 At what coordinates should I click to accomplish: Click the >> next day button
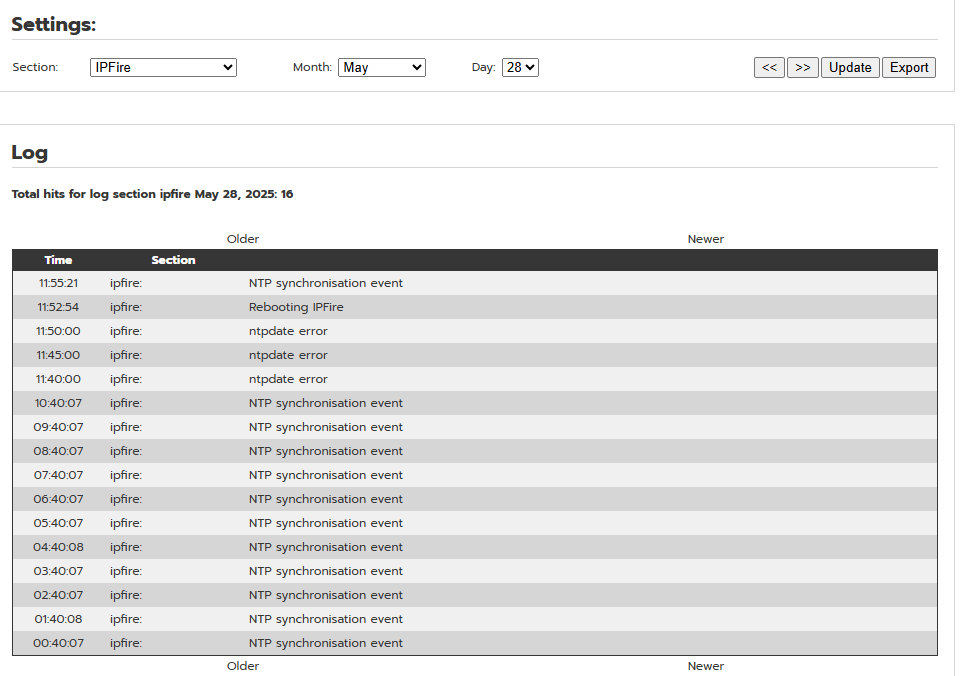[x=803, y=67]
